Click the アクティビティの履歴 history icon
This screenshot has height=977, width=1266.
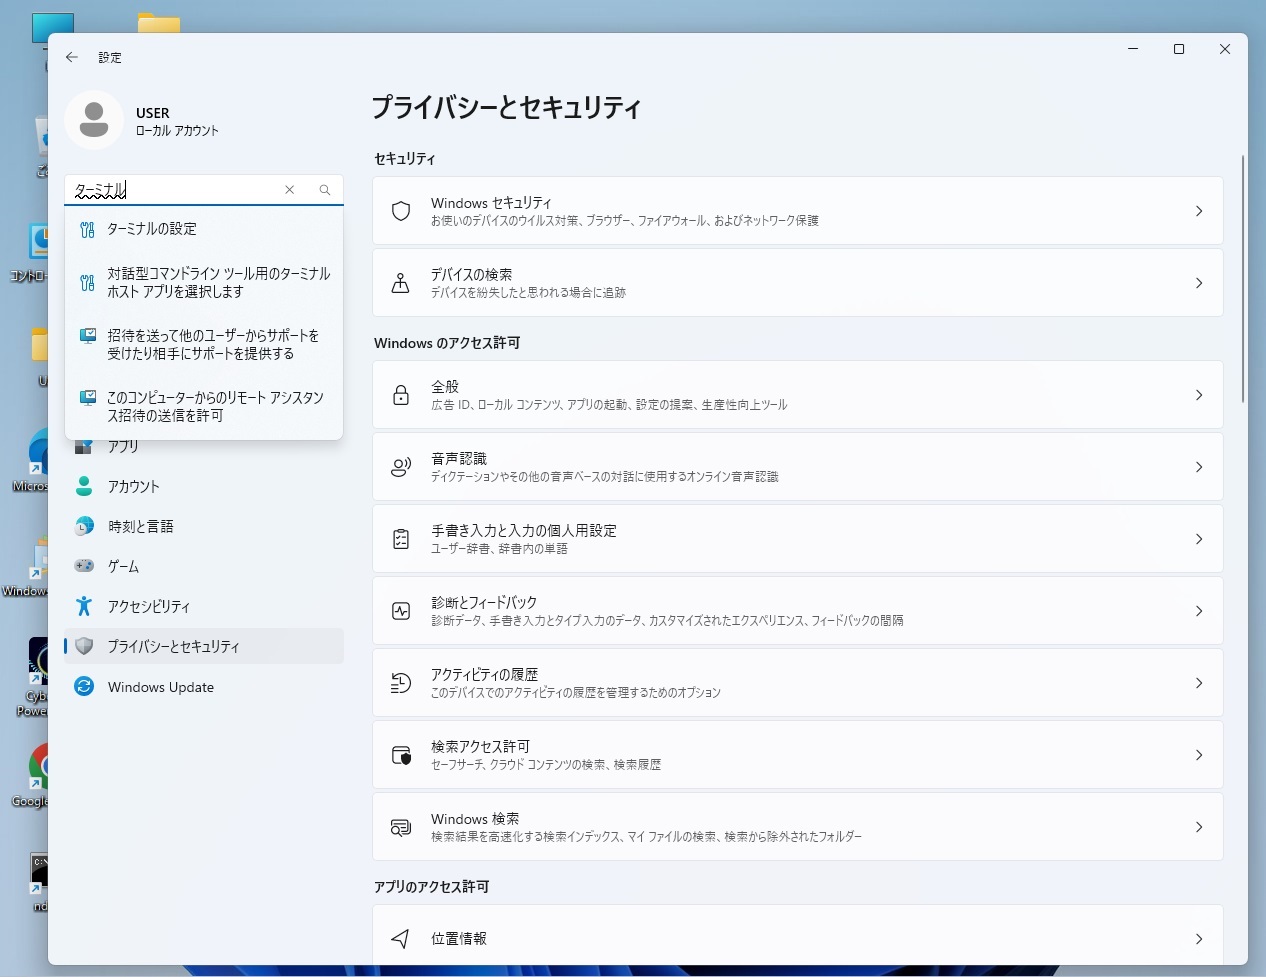(401, 683)
